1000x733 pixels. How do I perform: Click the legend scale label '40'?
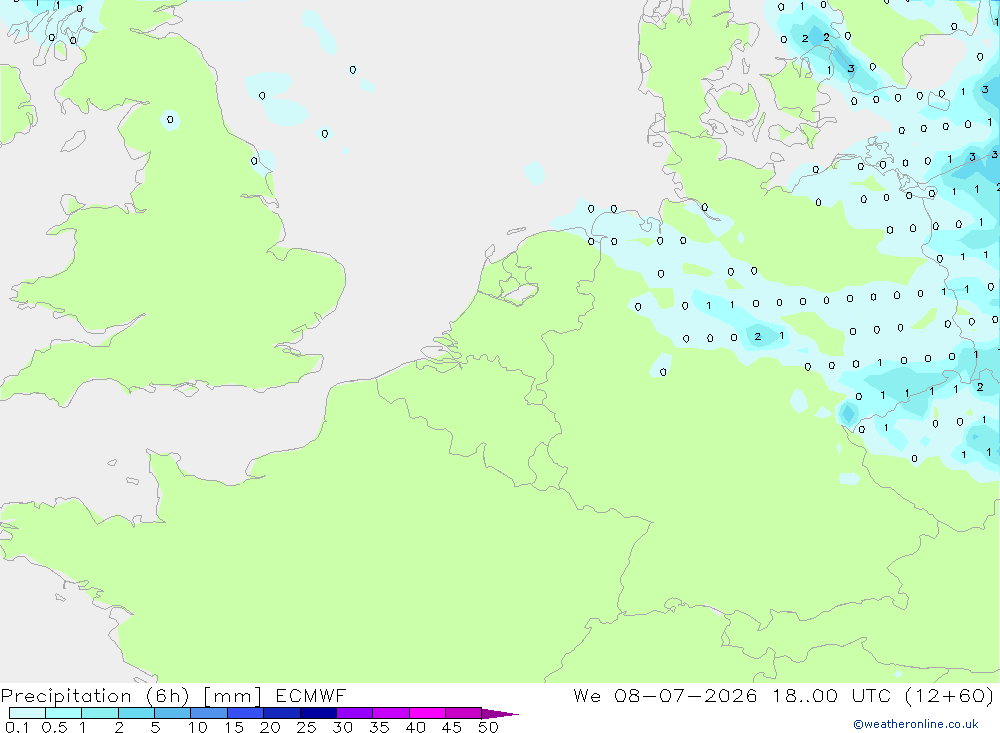pyautogui.click(x=415, y=727)
